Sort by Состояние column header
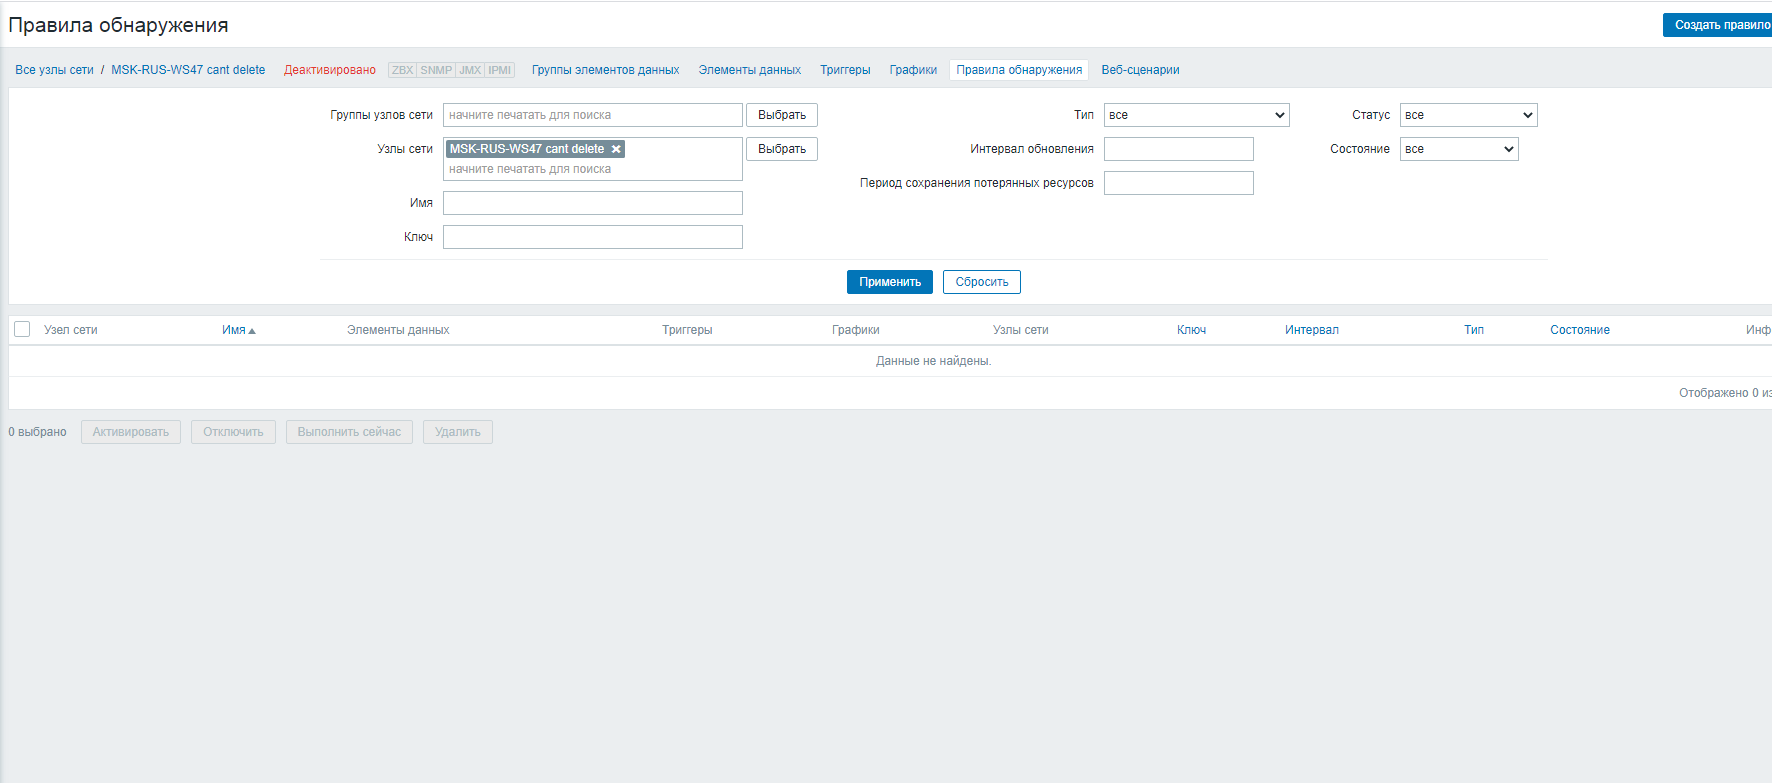Image resolution: width=1772 pixels, height=783 pixels. [x=1580, y=330]
